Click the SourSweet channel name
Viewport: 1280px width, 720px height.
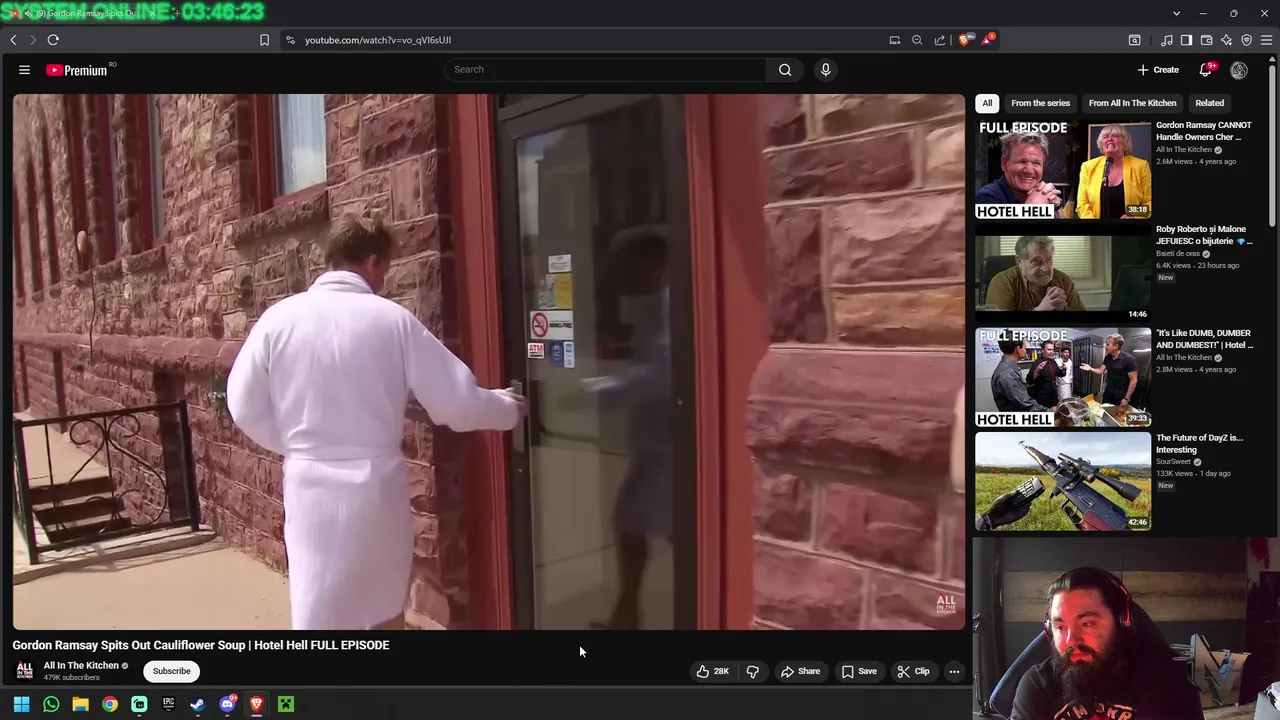click(1173, 462)
